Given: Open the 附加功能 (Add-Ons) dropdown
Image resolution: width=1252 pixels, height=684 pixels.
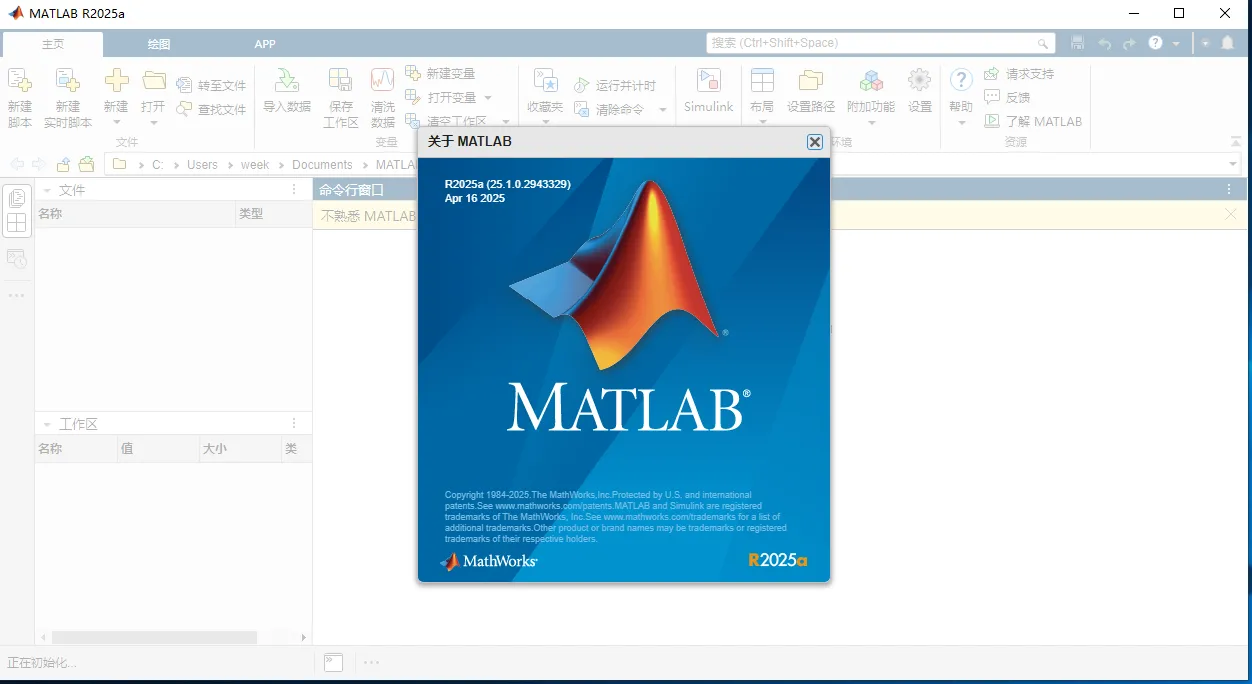Looking at the screenshot, I should tap(871, 123).
